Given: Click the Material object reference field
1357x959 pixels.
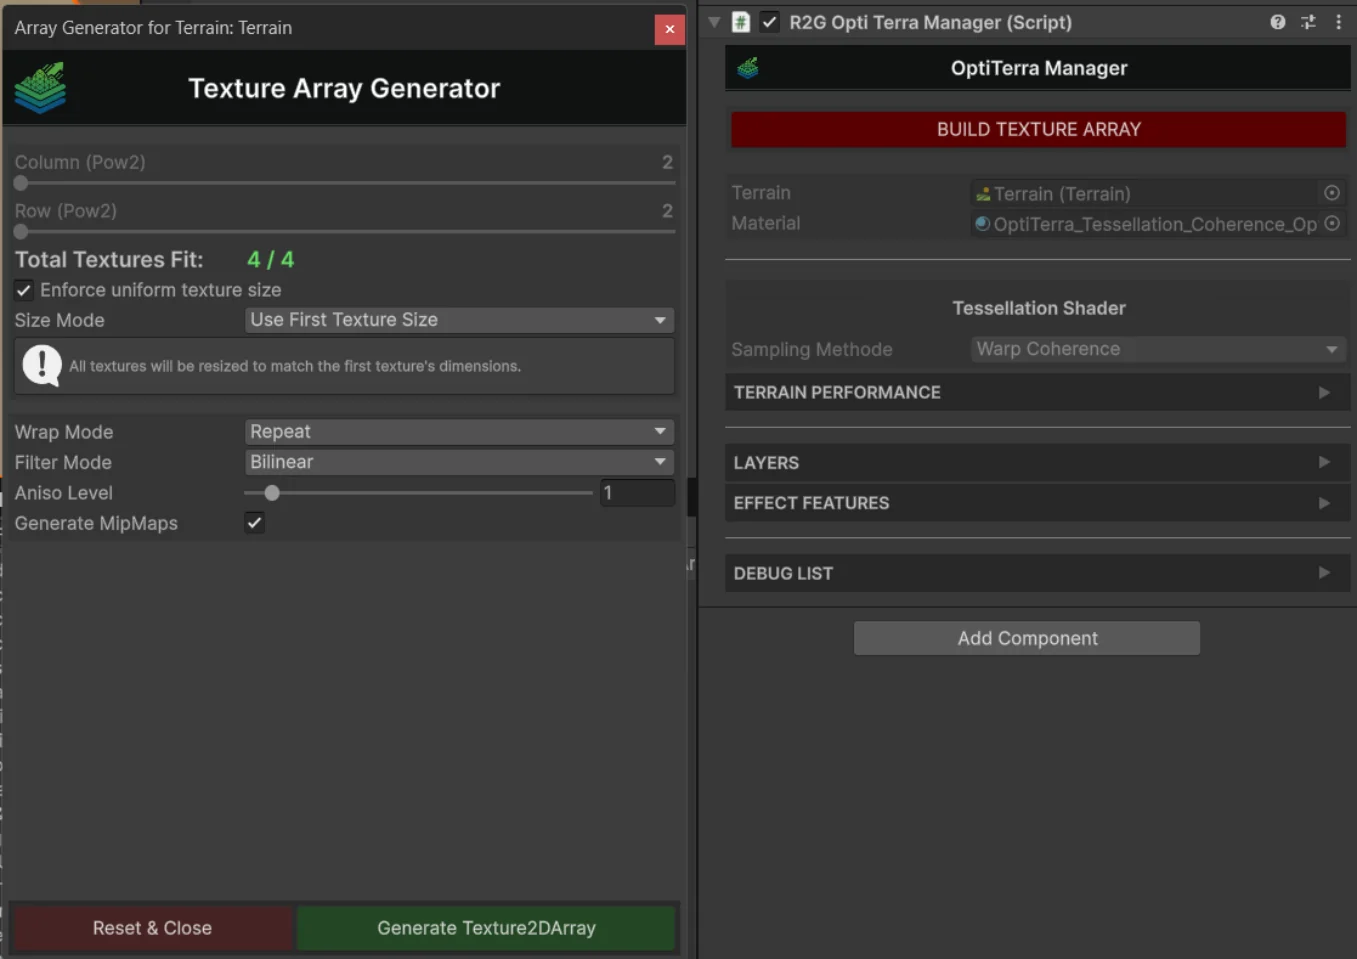Looking at the screenshot, I should point(1158,224).
